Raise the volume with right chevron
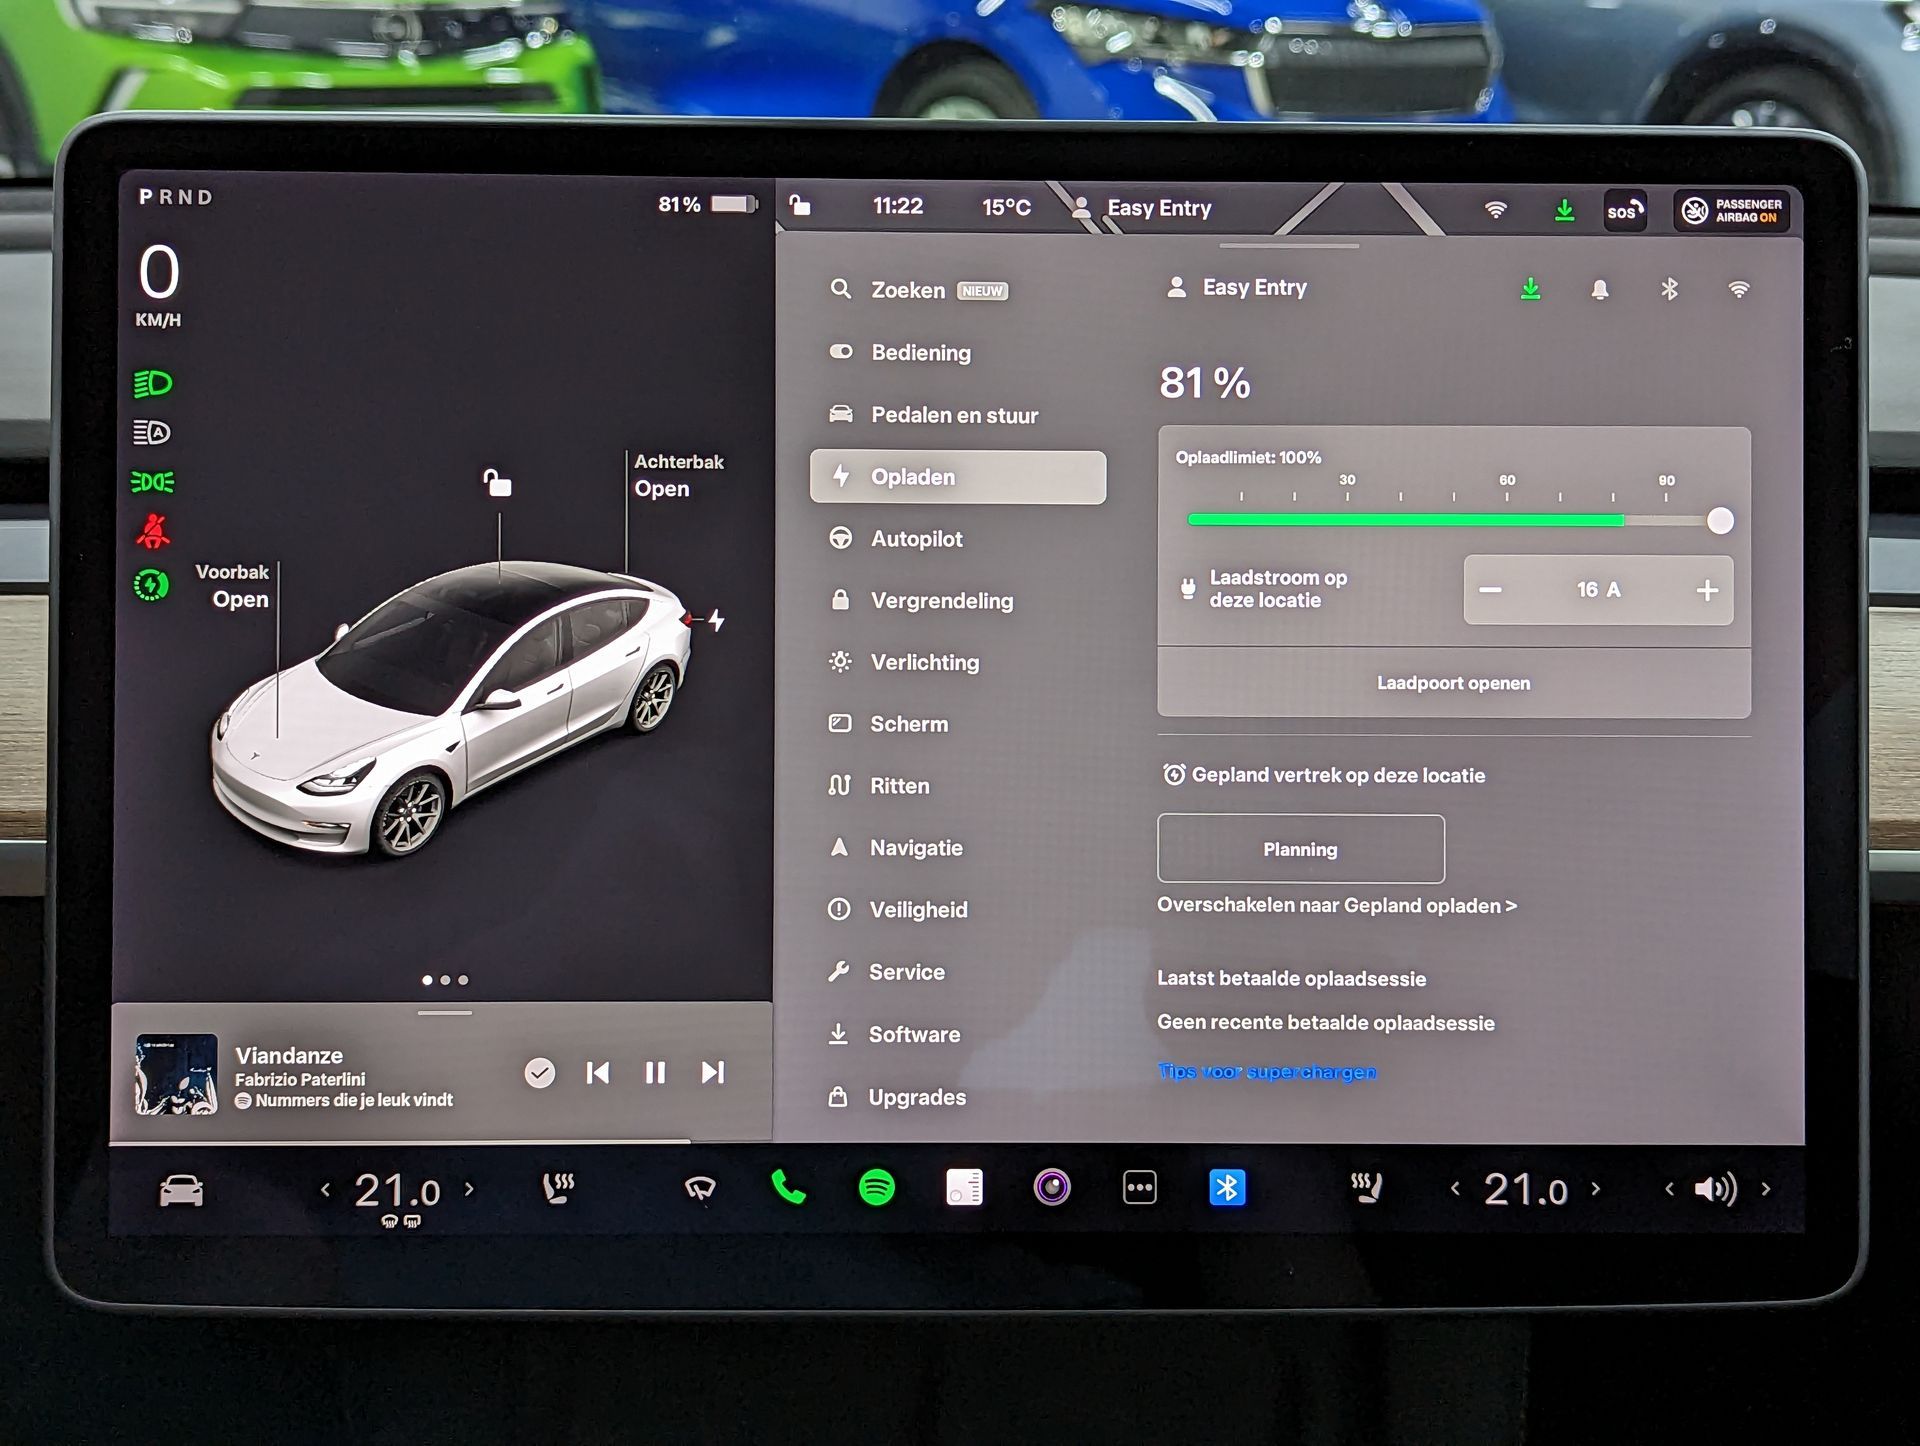Screen dimensions: 1920x1446 1766,1189
